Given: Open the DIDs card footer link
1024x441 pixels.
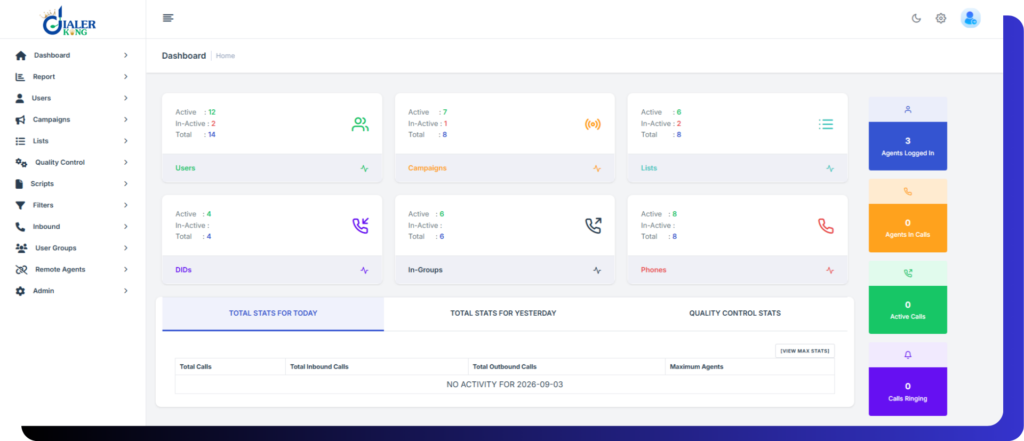Looking at the screenshot, I should pos(184,270).
